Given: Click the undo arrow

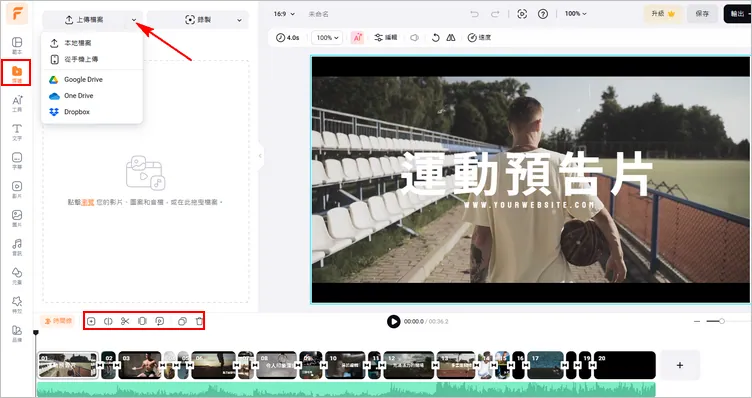Looking at the screenshot, I should click(475, 14).
